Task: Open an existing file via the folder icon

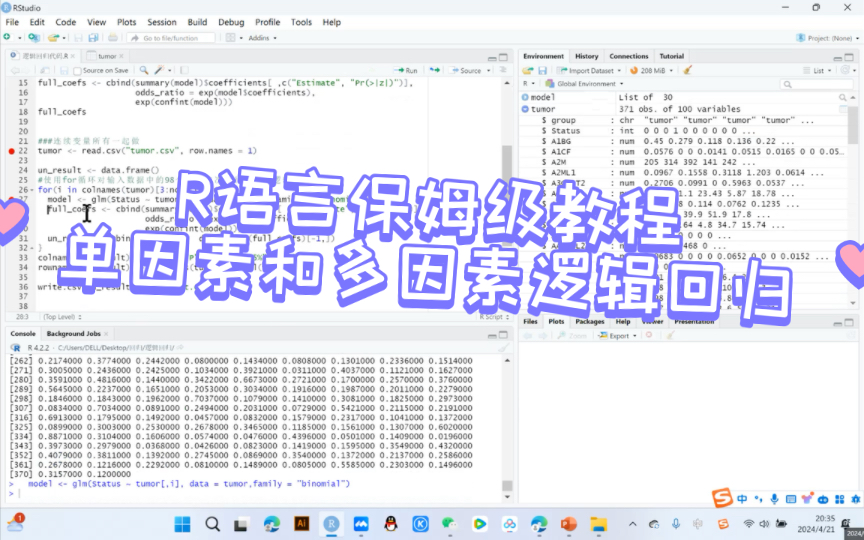Action: click(x=53, y=37)
